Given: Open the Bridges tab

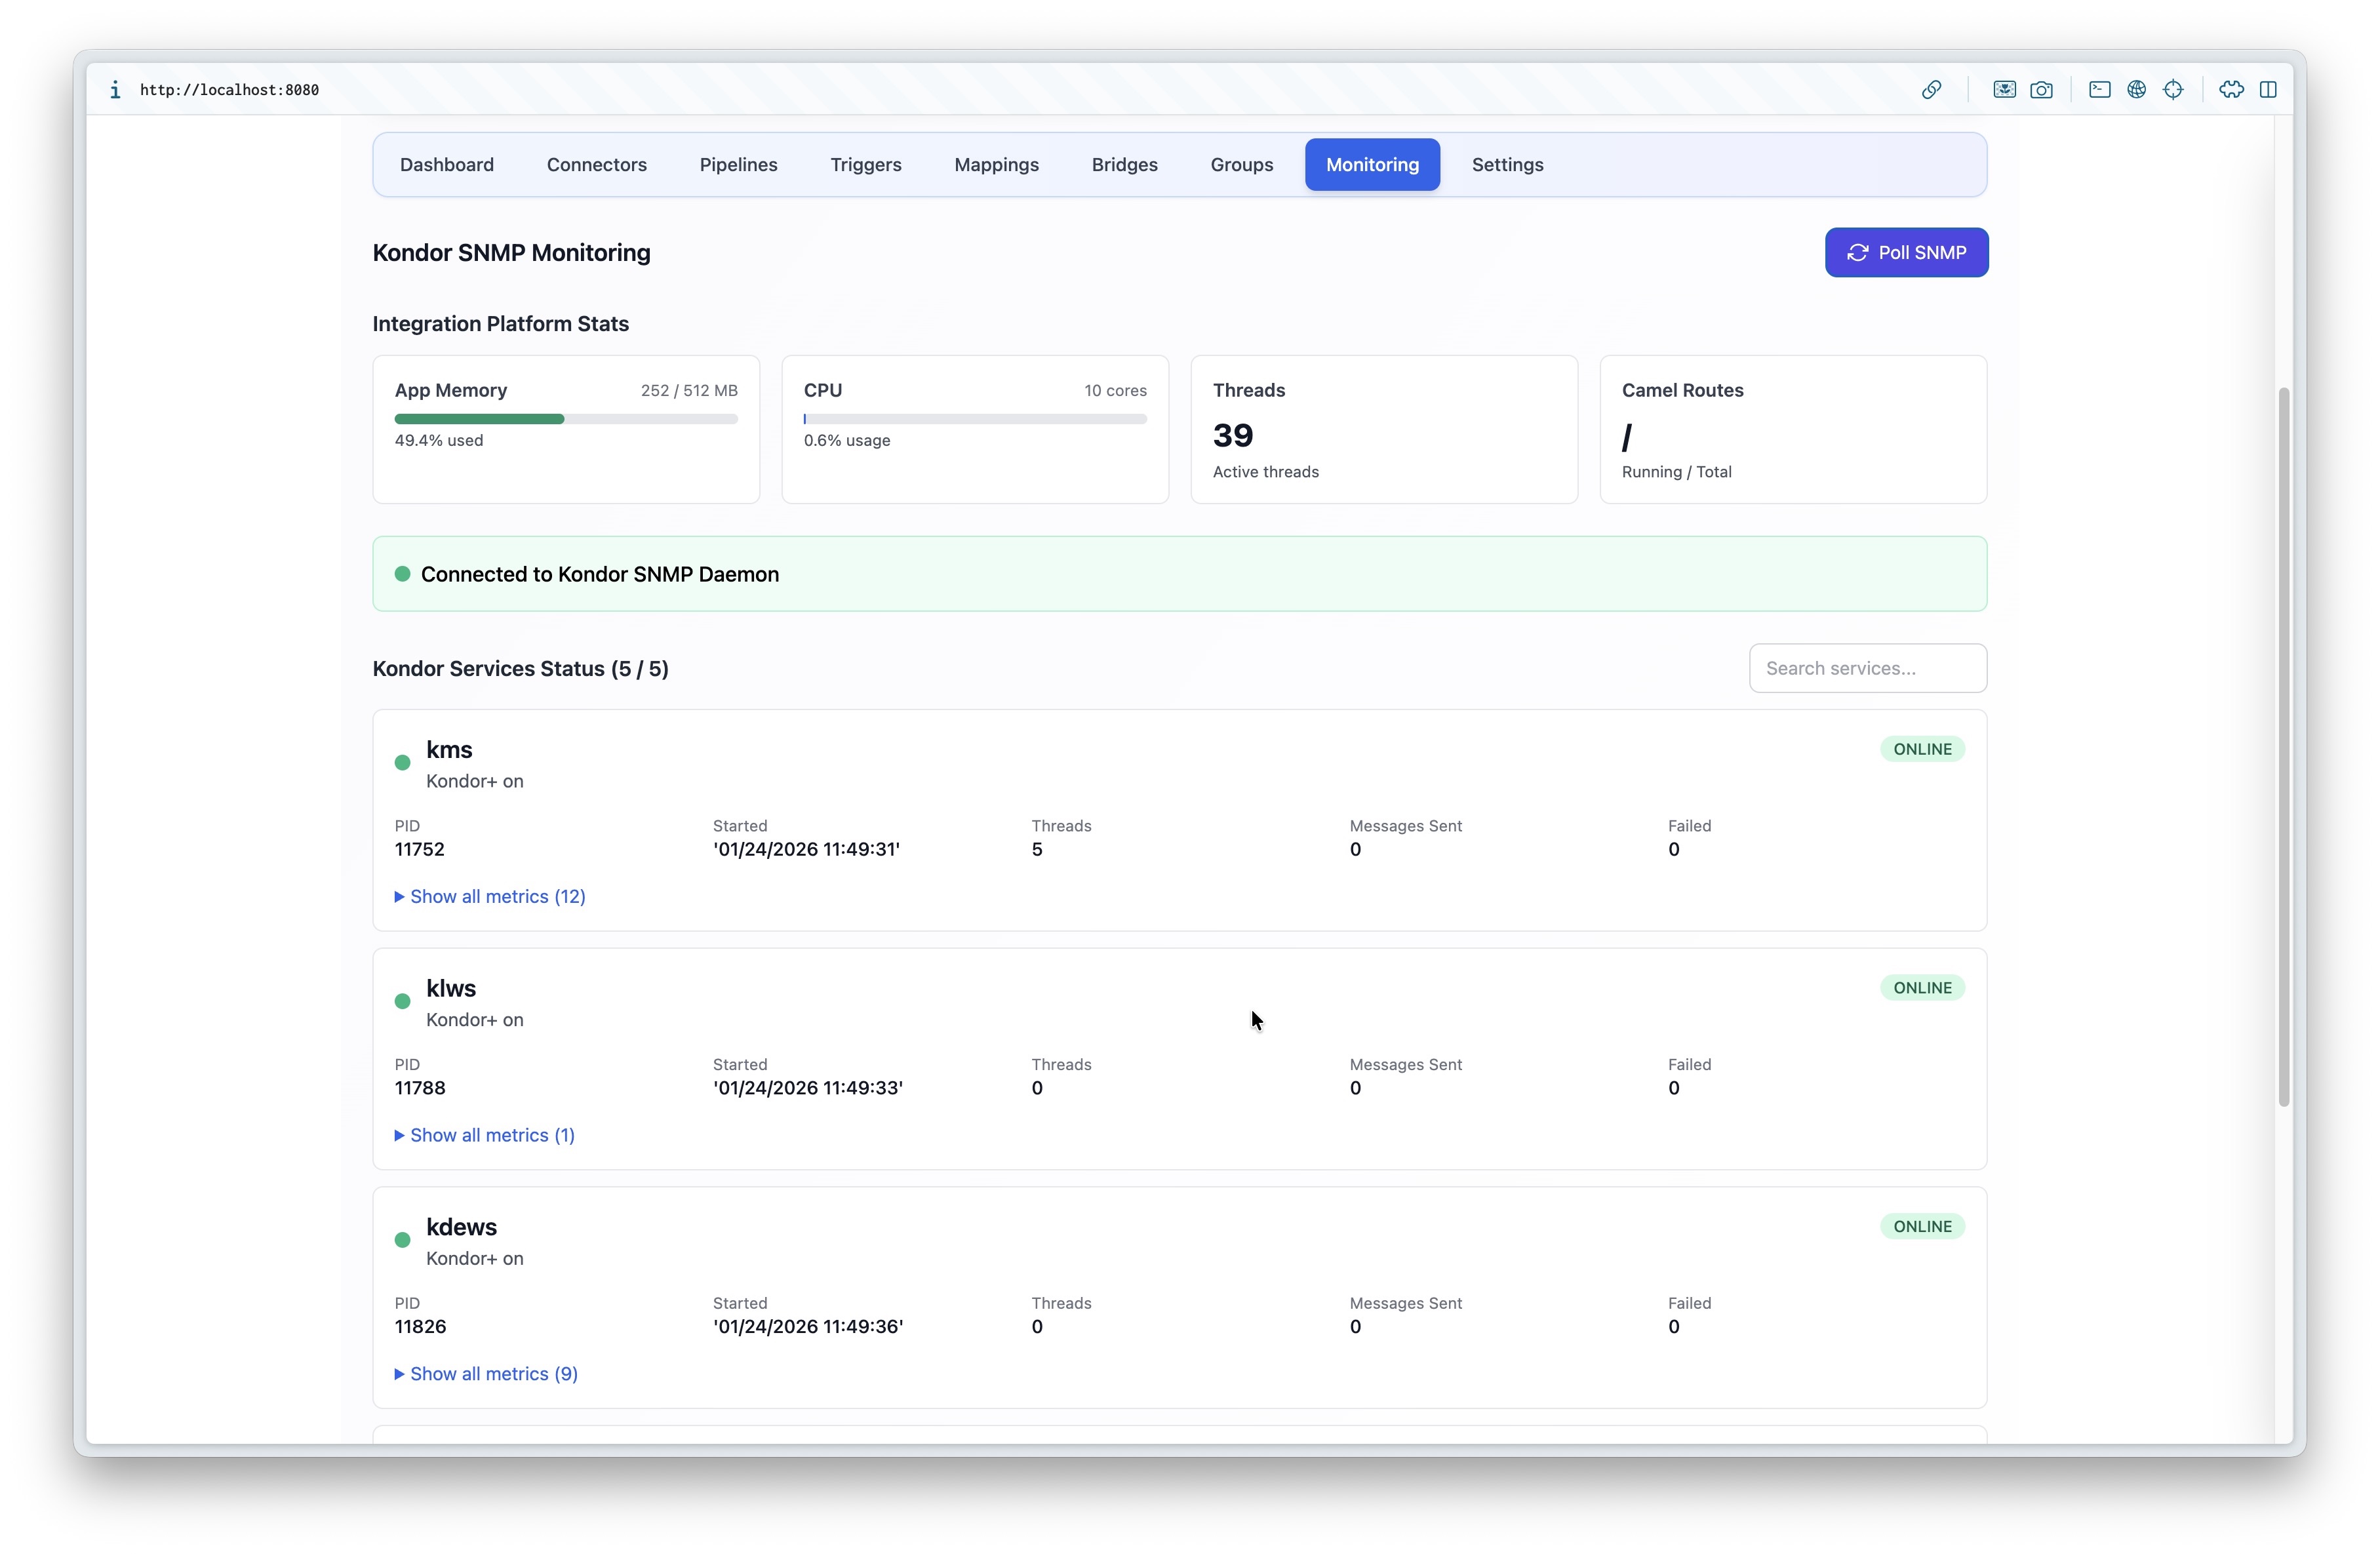Looking at the screenshot, I should [1124, 164].
